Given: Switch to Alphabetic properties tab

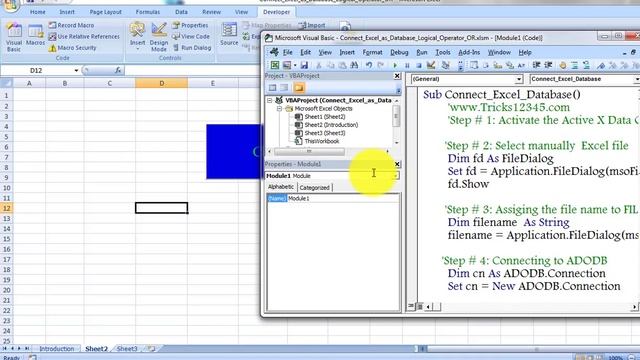Looking at the screenshot, I should click(281, 187).
